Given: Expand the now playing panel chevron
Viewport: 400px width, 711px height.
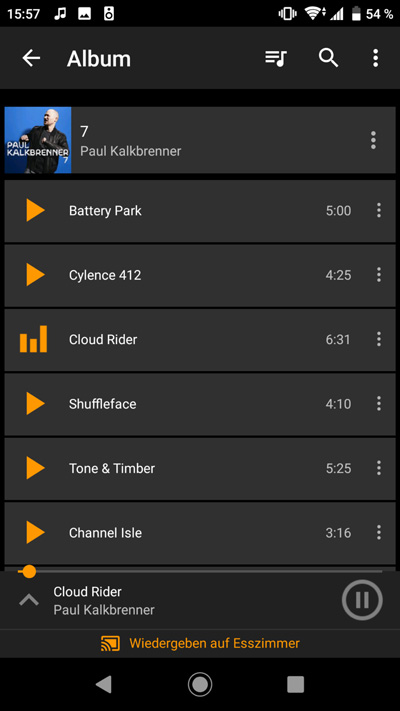Looking at the screenshot, I should coord(29,600).
